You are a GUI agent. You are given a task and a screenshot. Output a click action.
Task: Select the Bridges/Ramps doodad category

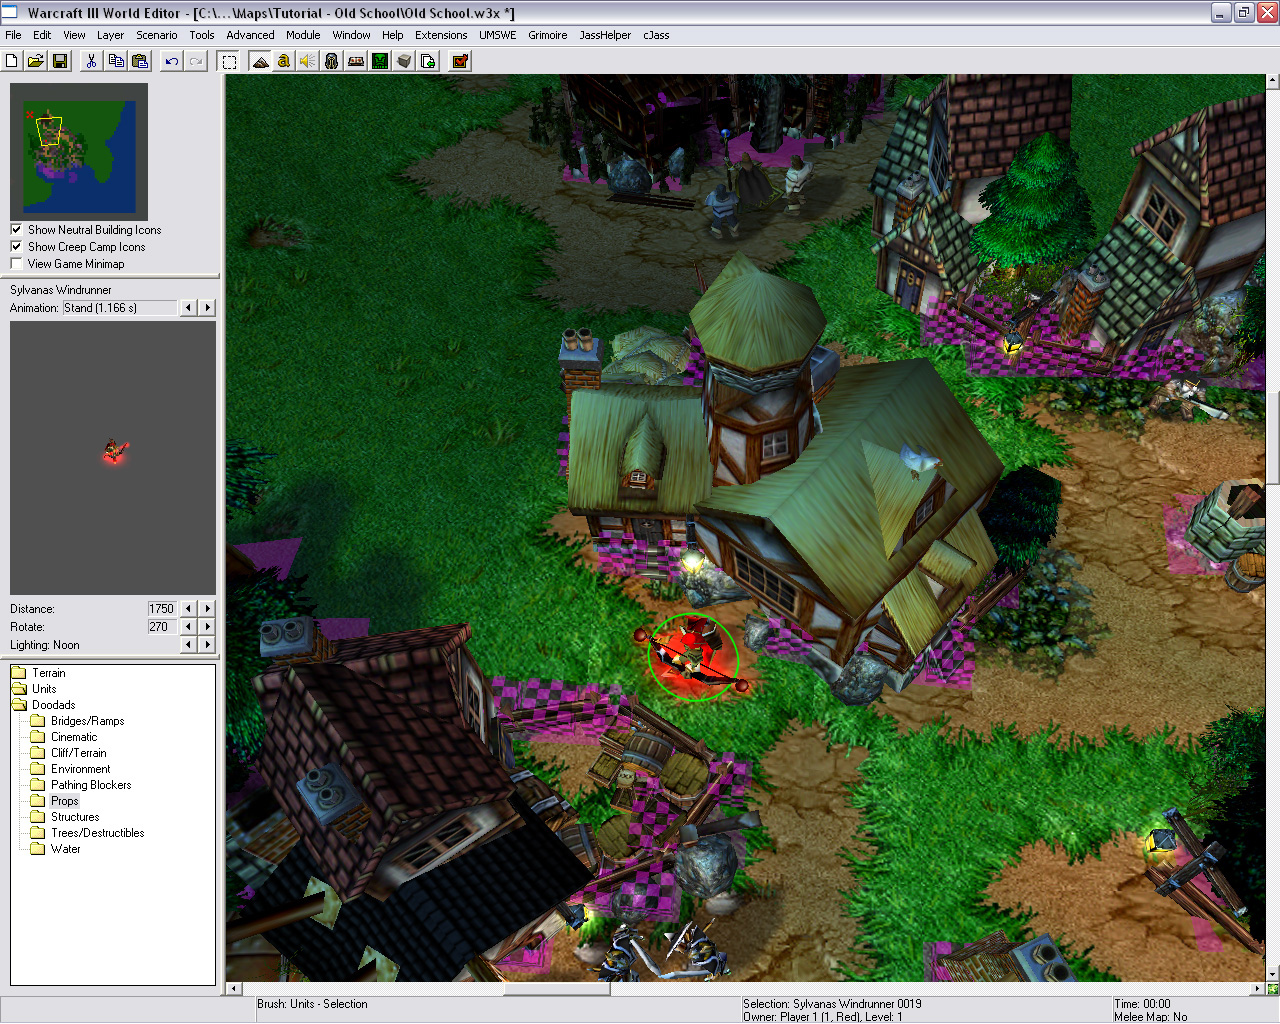pyautogui.click(x=88, y=721)
